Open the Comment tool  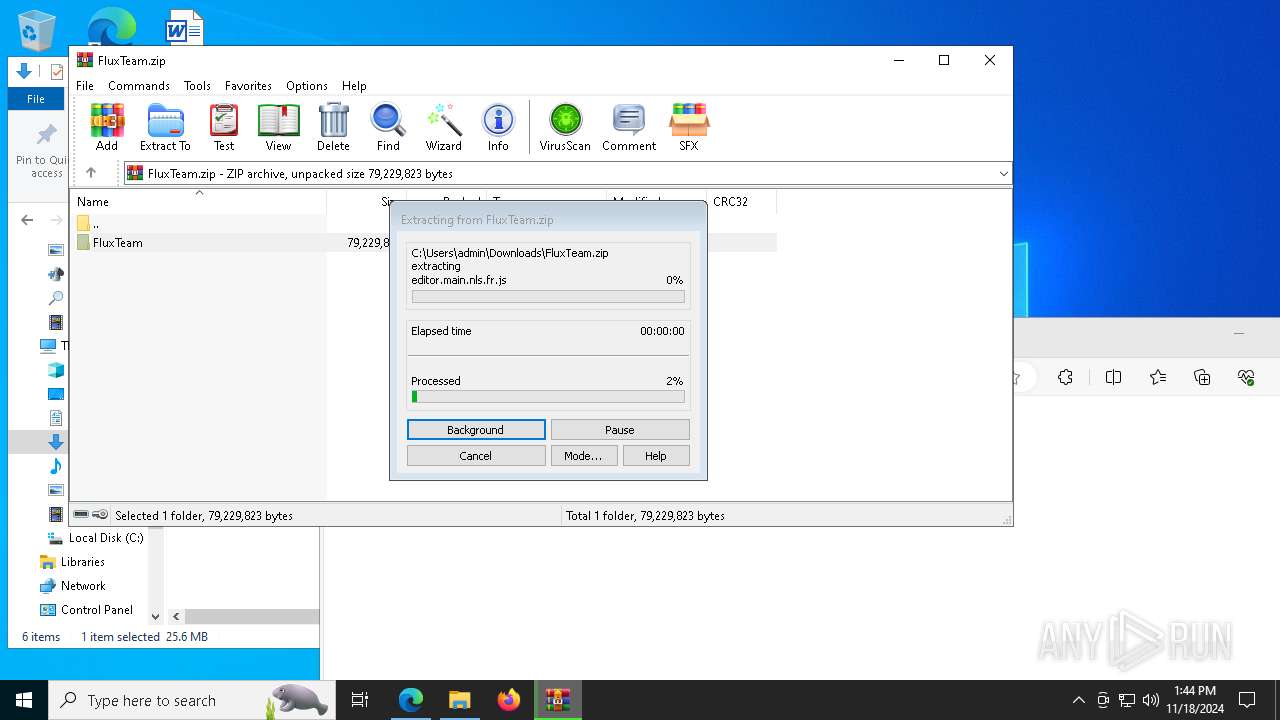tap(629, 127)
